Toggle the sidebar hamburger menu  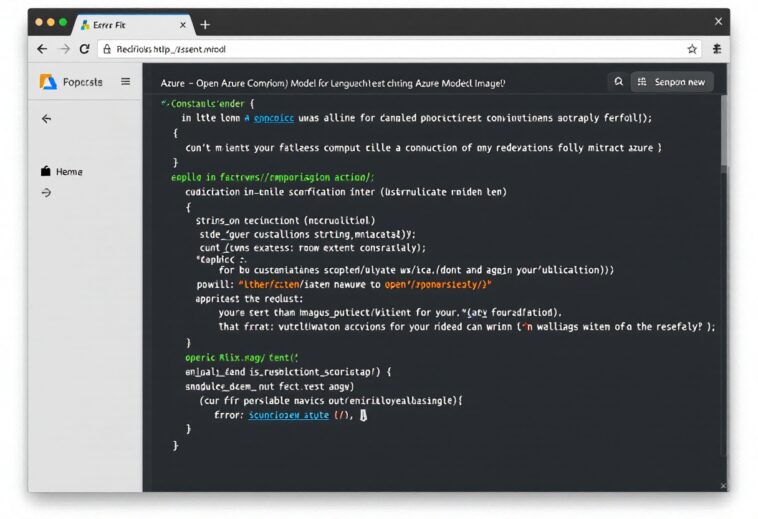click(x=125, y=81)
